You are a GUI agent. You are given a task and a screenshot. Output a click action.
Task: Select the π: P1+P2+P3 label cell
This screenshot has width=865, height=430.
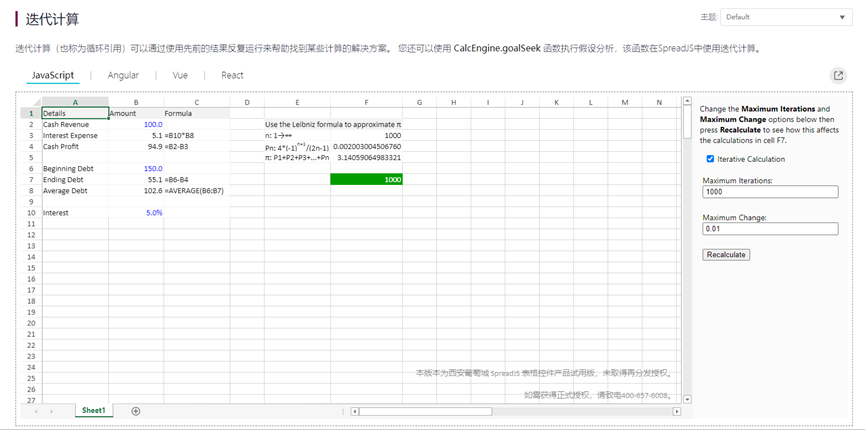tap(297, 157)
